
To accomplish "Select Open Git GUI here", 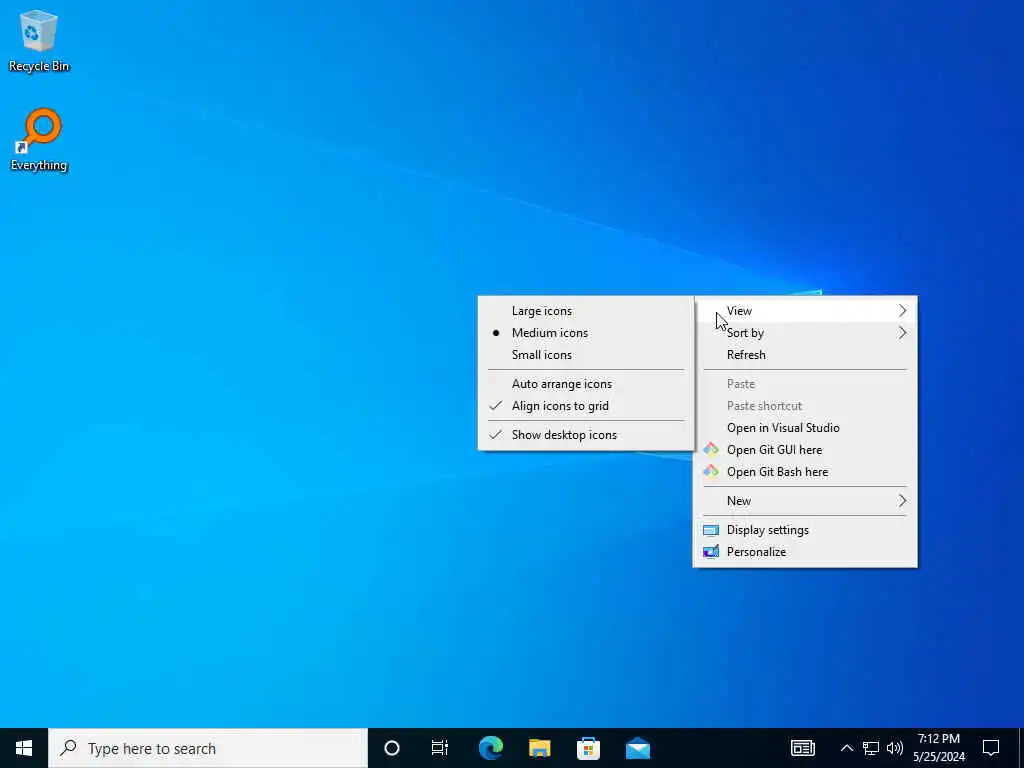I will pos(805,449).
